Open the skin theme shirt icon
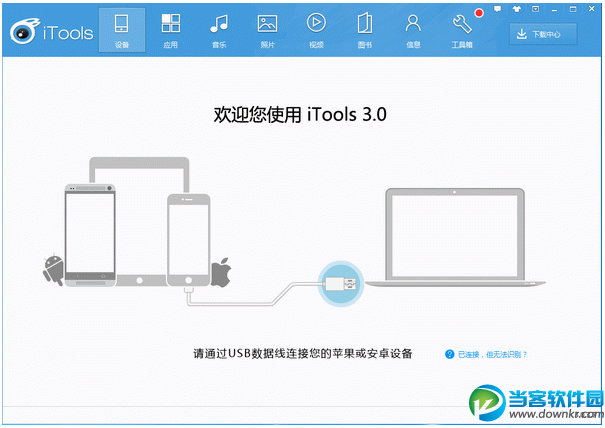Viewport: 605px width, 428px height. point(517,9)
